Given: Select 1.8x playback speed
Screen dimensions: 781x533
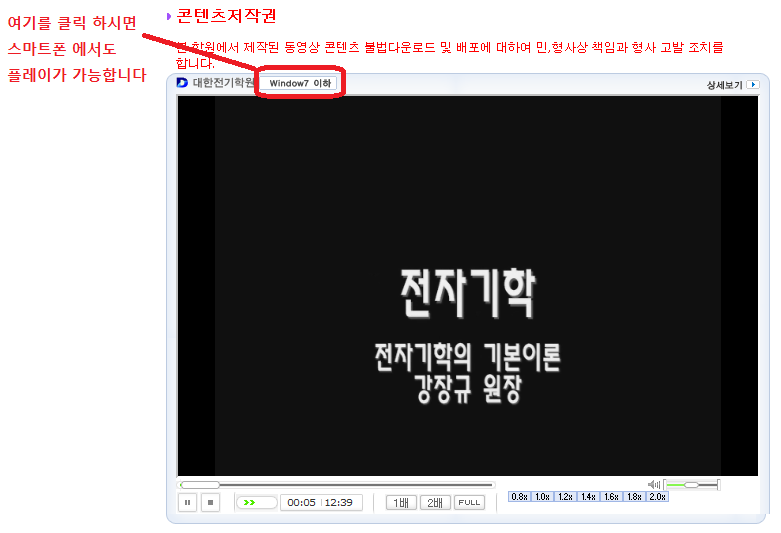Looking at the screenshot, I should (x=634, y=497).
